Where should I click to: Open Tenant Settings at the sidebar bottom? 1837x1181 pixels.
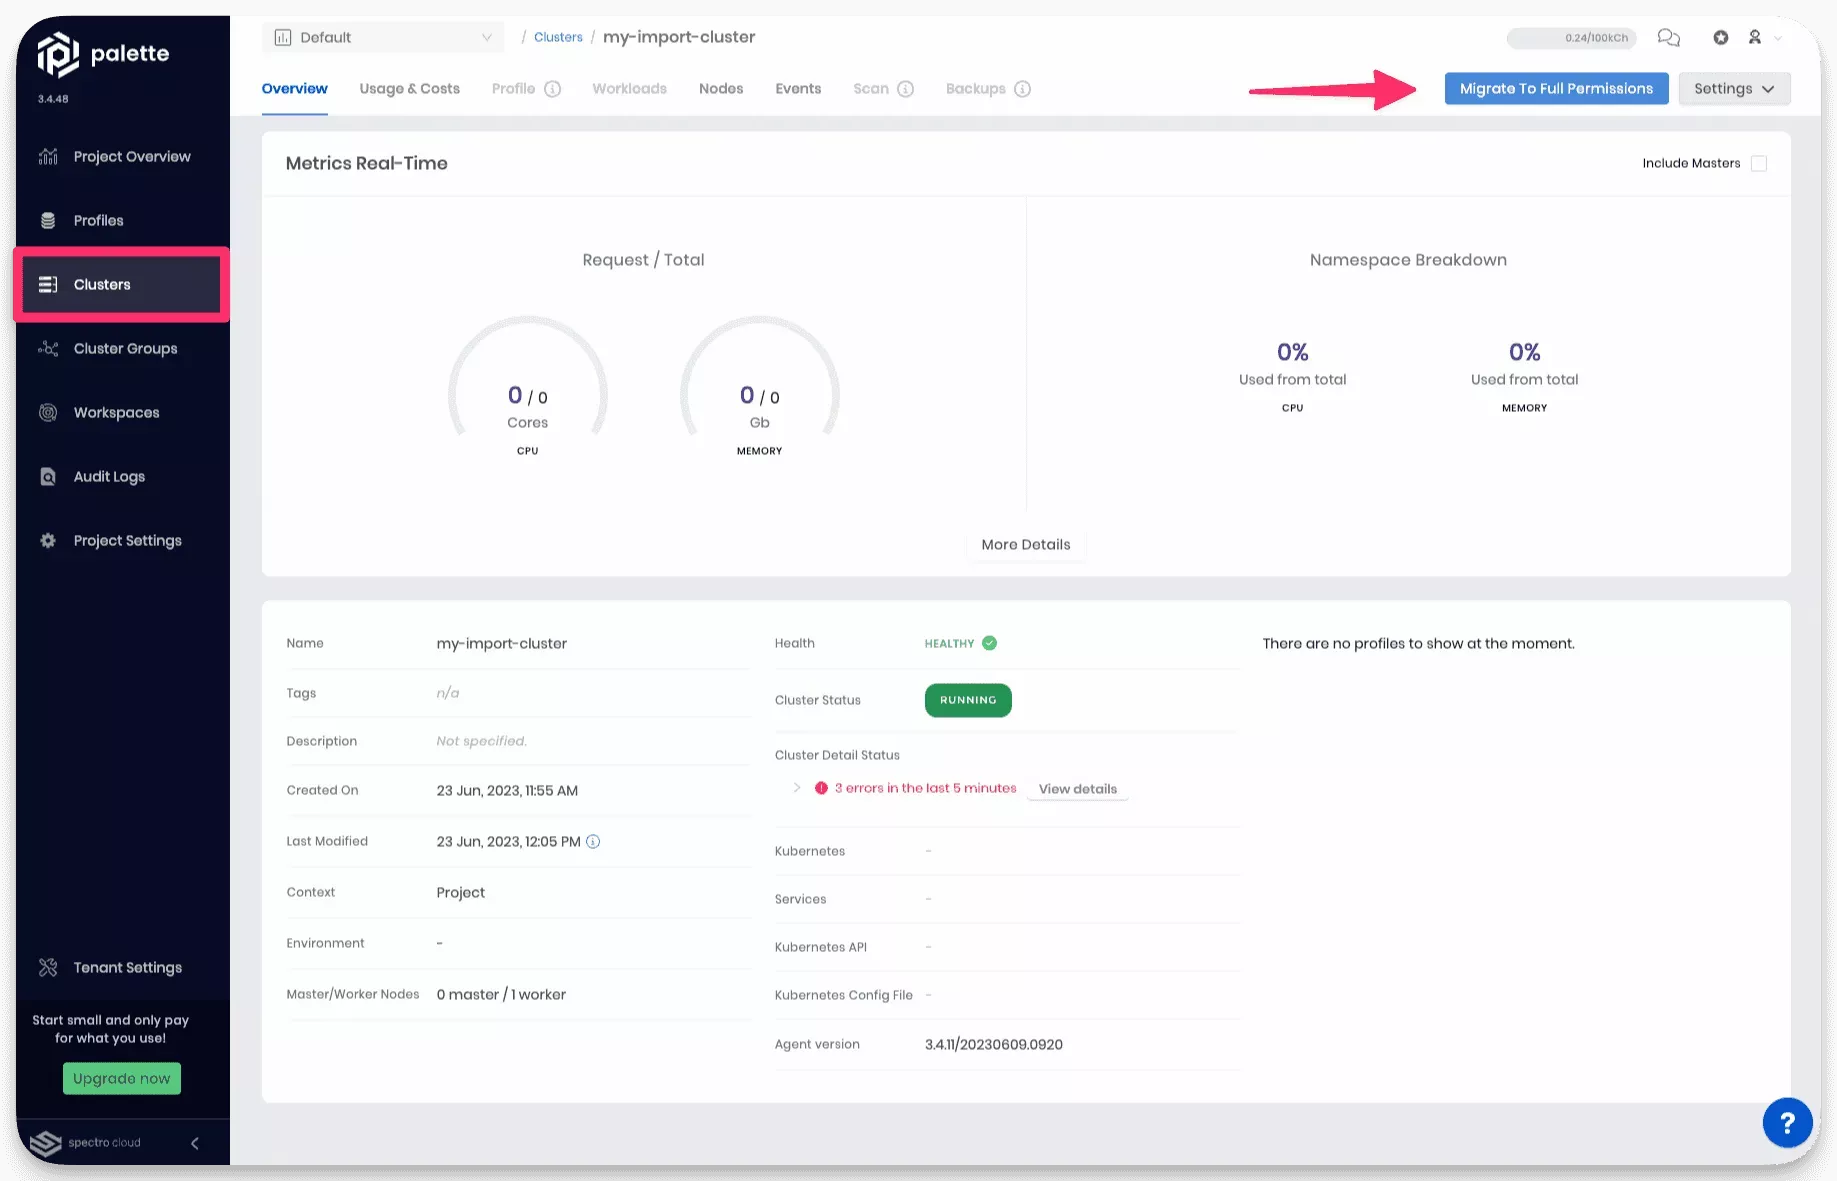coord(126,967)
